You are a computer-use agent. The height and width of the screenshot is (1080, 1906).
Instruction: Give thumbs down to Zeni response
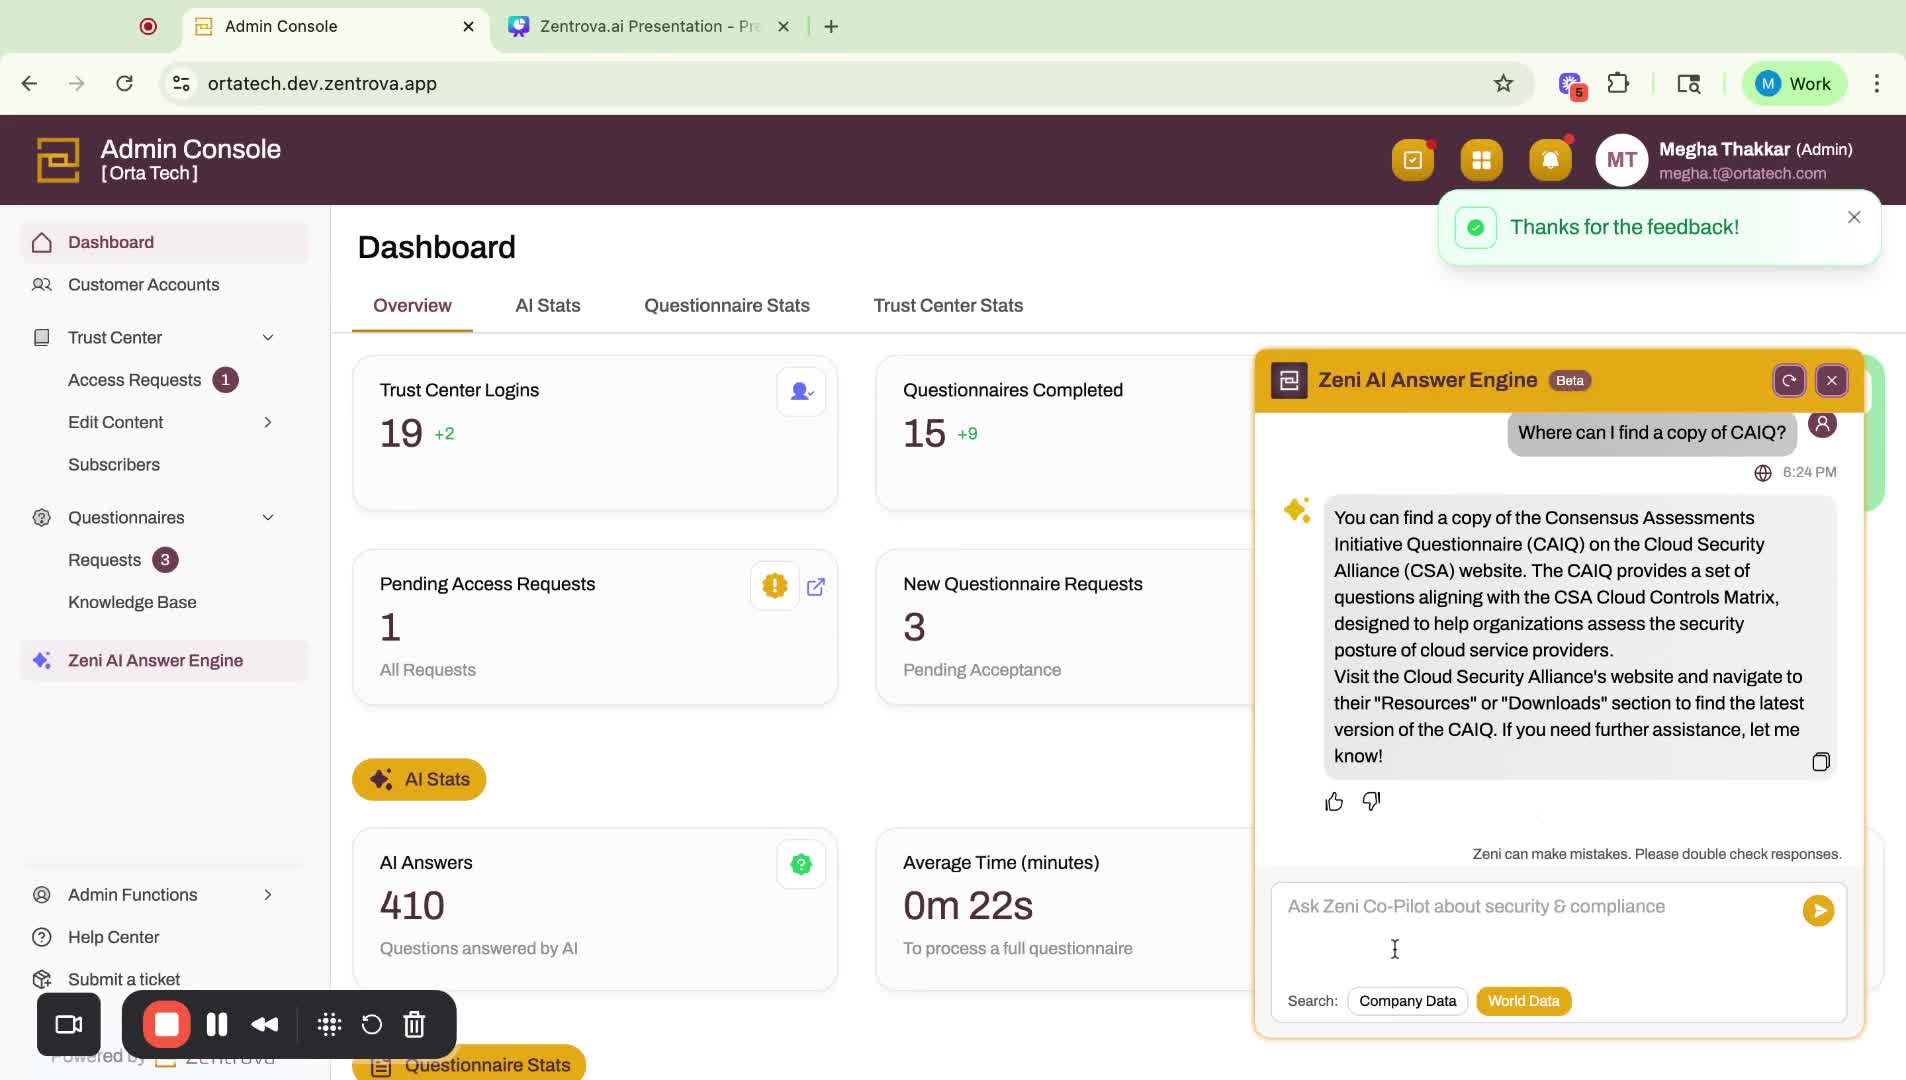coord(1371,802)
